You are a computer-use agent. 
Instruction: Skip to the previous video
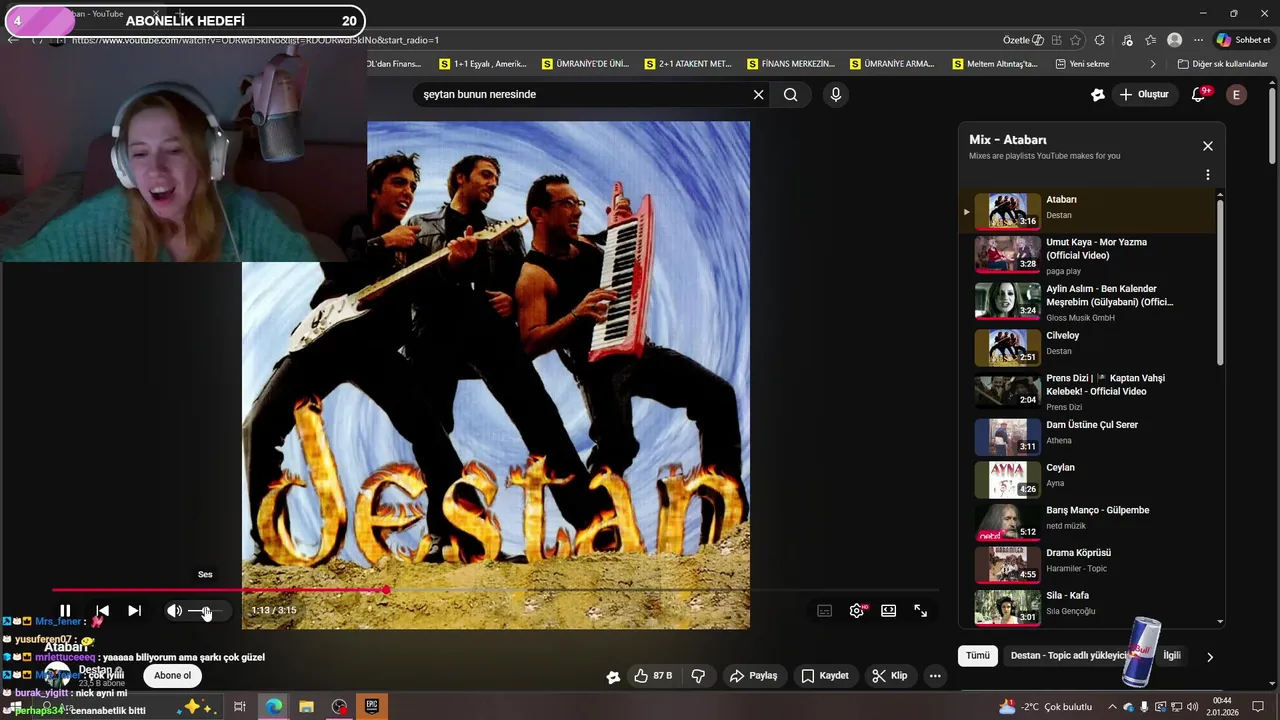click(x=102, y=611)
